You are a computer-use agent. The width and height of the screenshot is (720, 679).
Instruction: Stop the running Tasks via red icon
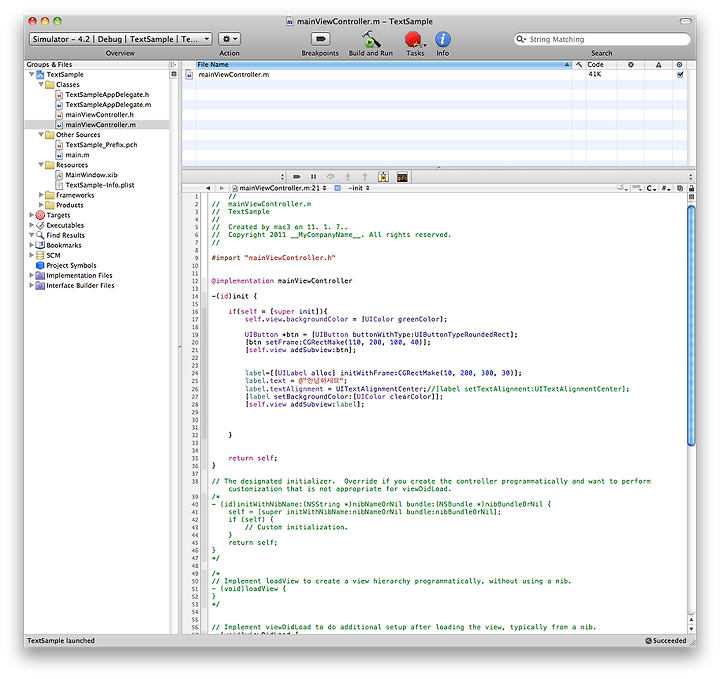pyautogui.click(x=414, y=39)
